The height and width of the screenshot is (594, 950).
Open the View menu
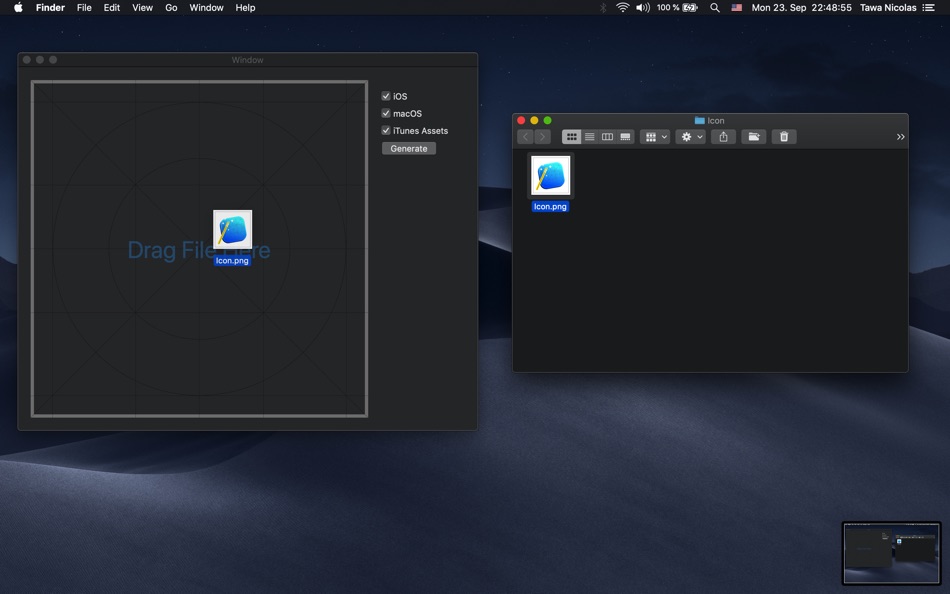142,7
